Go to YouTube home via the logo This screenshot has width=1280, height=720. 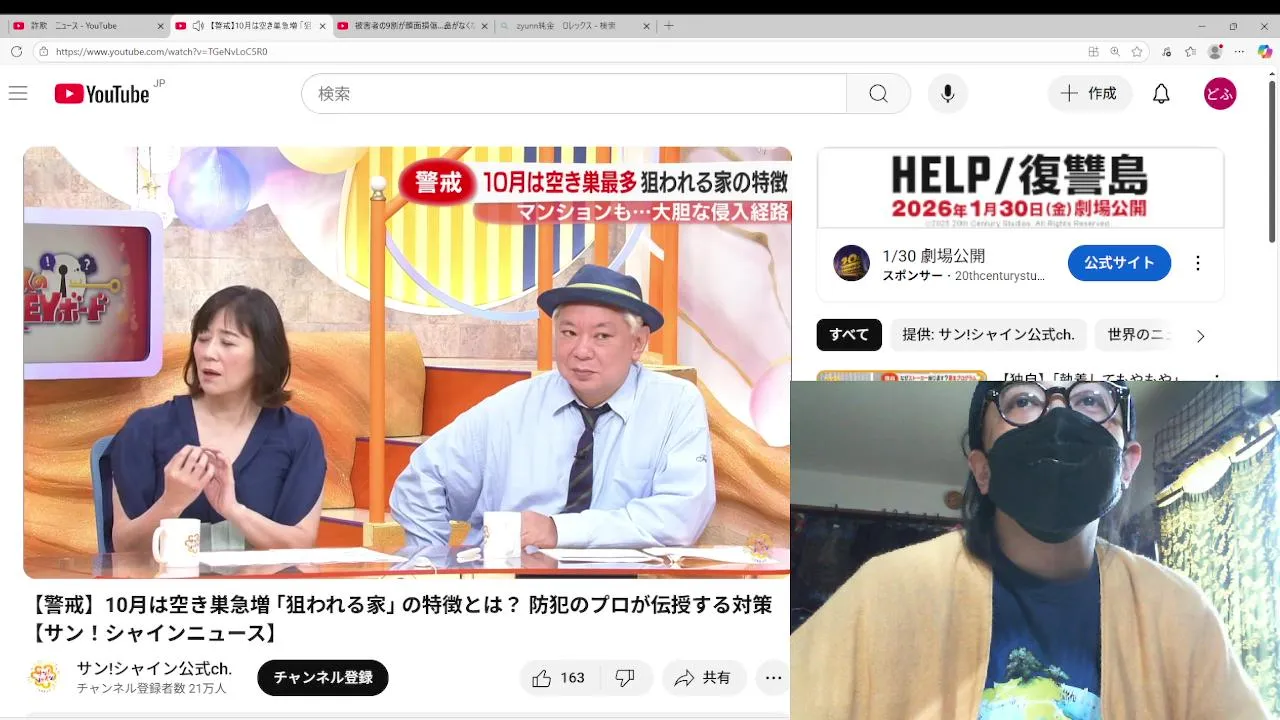pos(102,93)
